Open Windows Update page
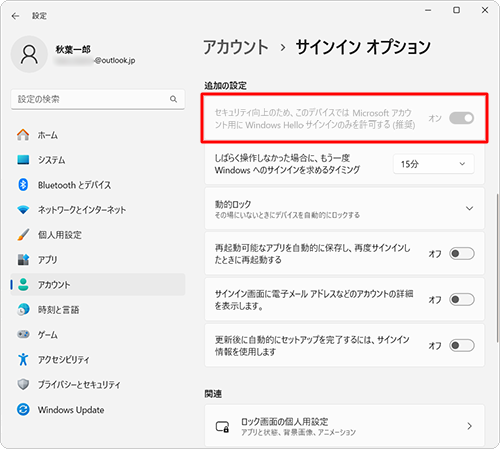The width and height of the screenshot is (500, 449). (x=98, y=410)
